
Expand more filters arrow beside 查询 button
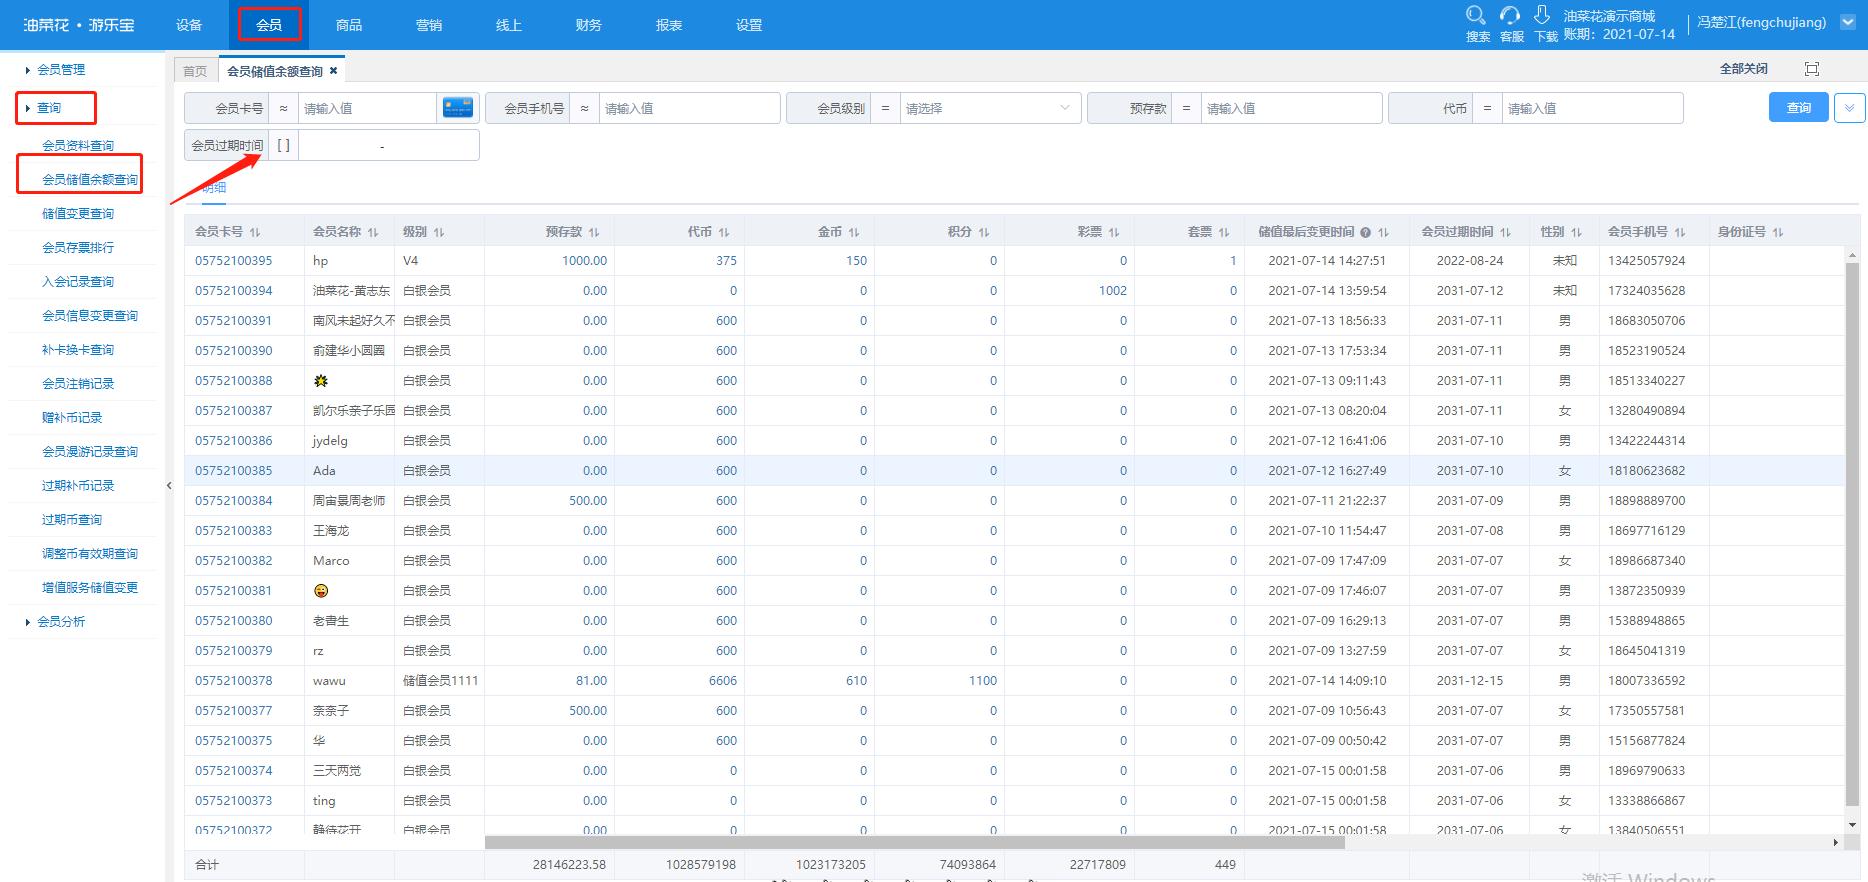coord(1849,108)
